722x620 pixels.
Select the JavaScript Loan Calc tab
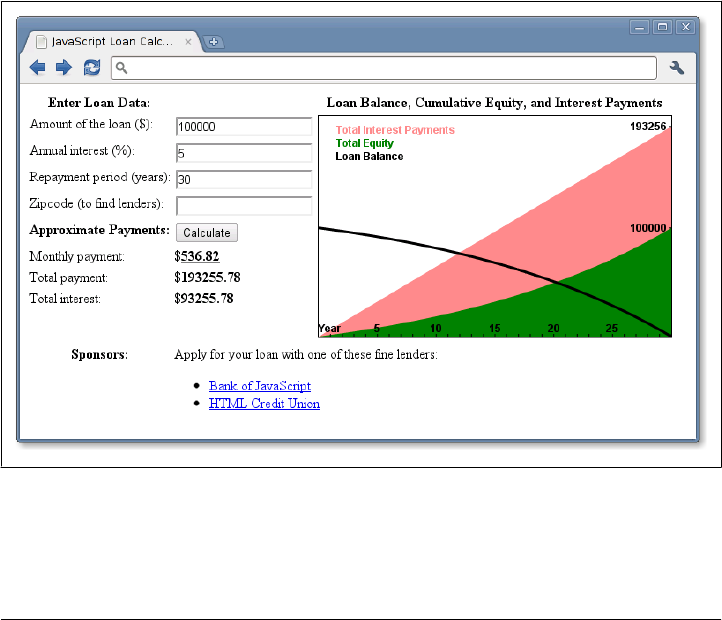pos(112,41)
